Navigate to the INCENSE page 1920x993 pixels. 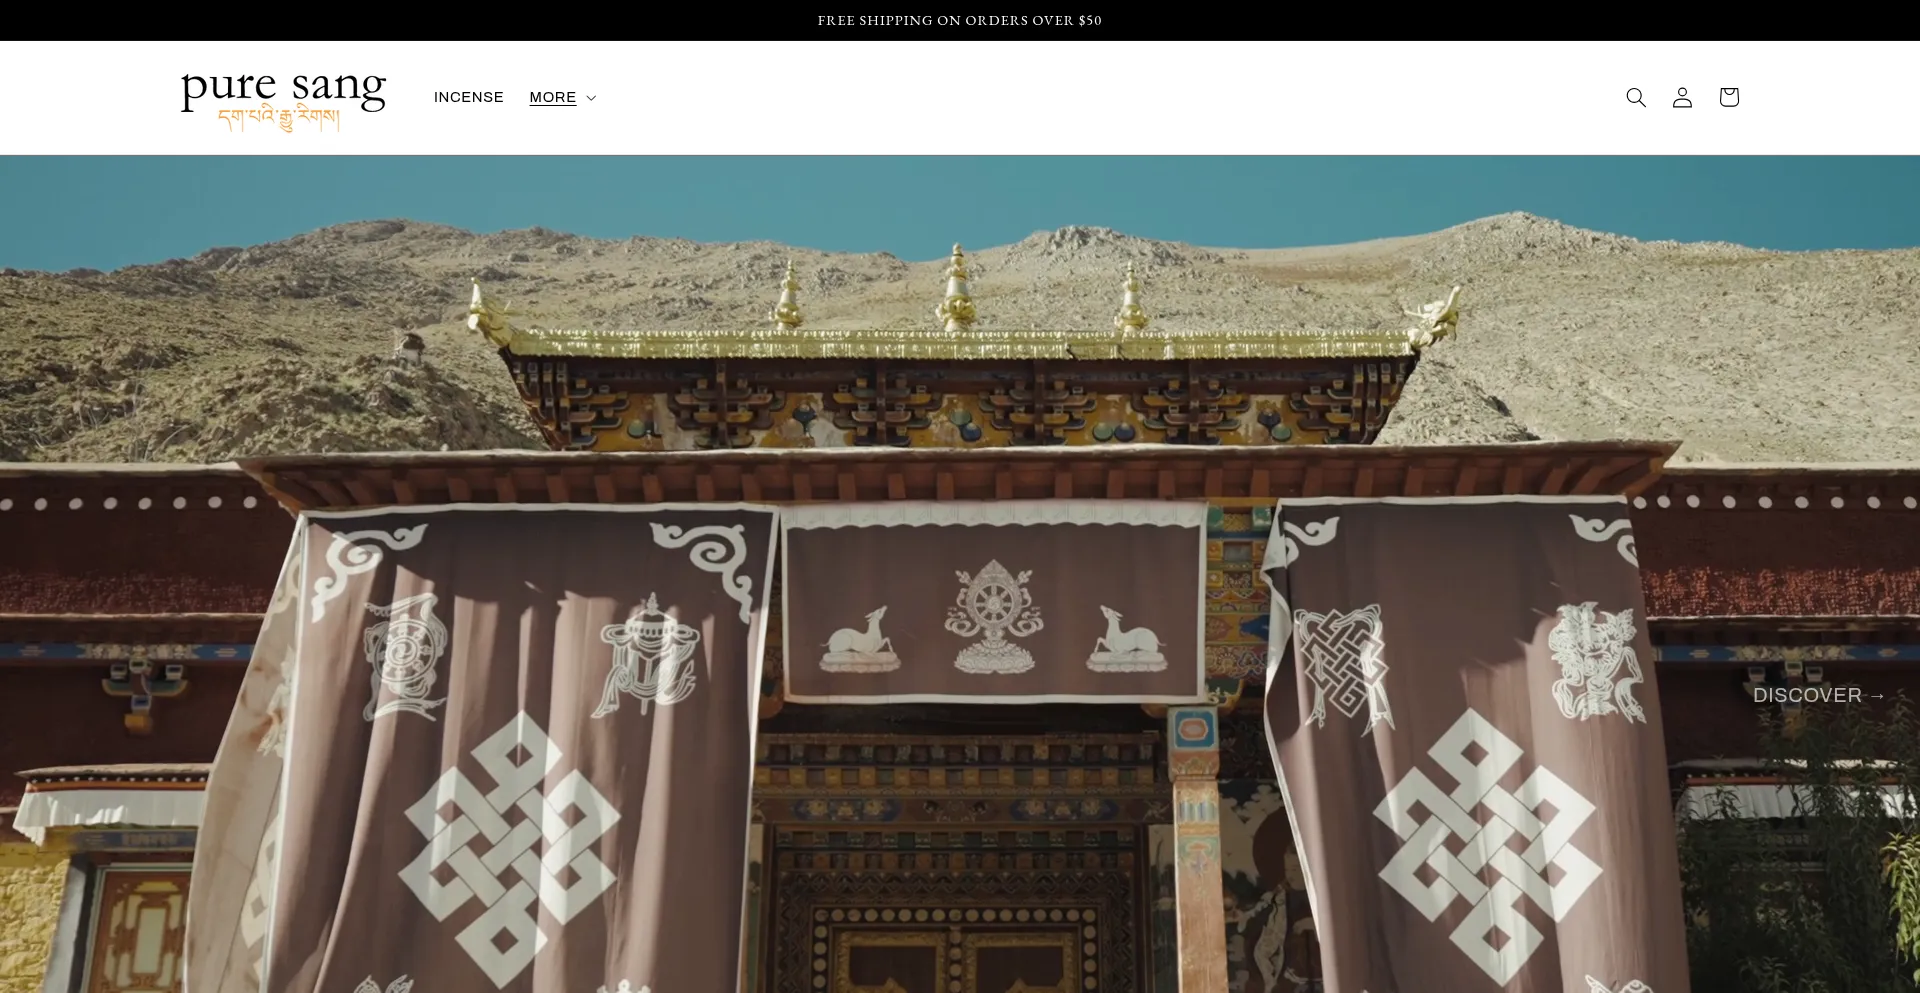(x=468, y=97)
